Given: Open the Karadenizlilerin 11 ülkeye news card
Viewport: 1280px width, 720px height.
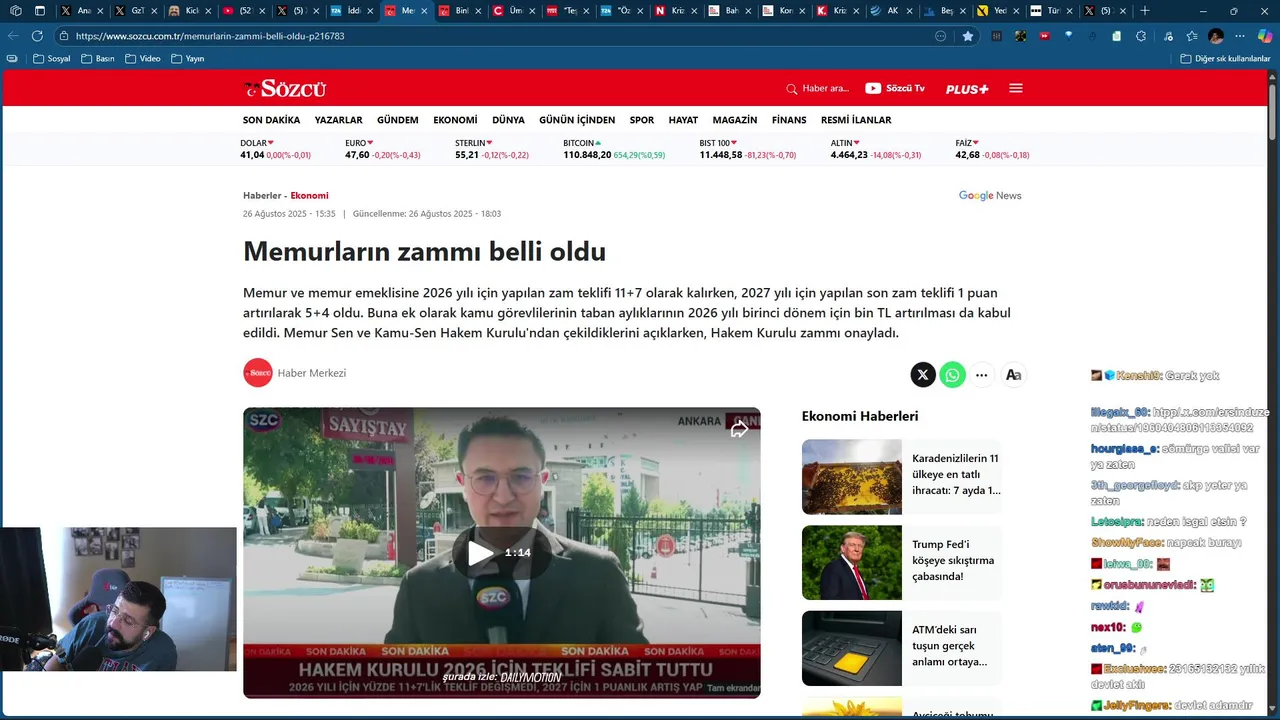Looking at the screenshot, I should (901, 477).
